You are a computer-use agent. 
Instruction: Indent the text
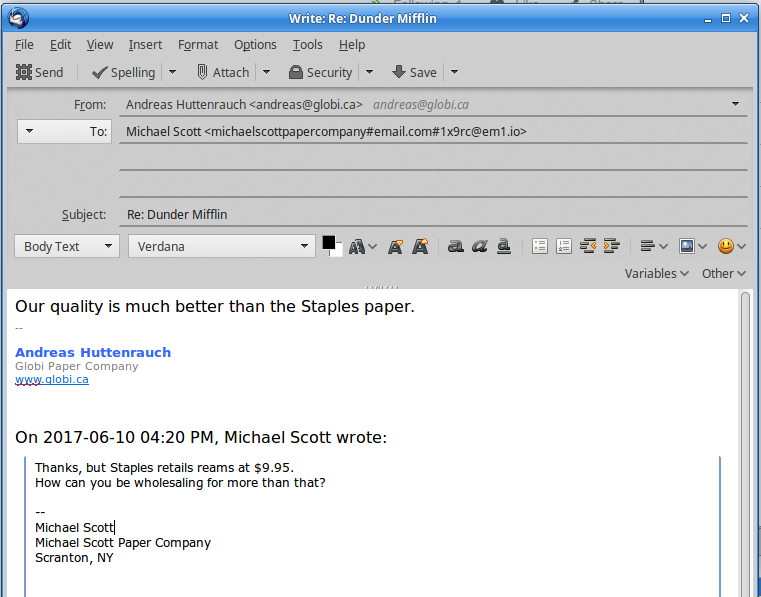(x=612, y=246)
